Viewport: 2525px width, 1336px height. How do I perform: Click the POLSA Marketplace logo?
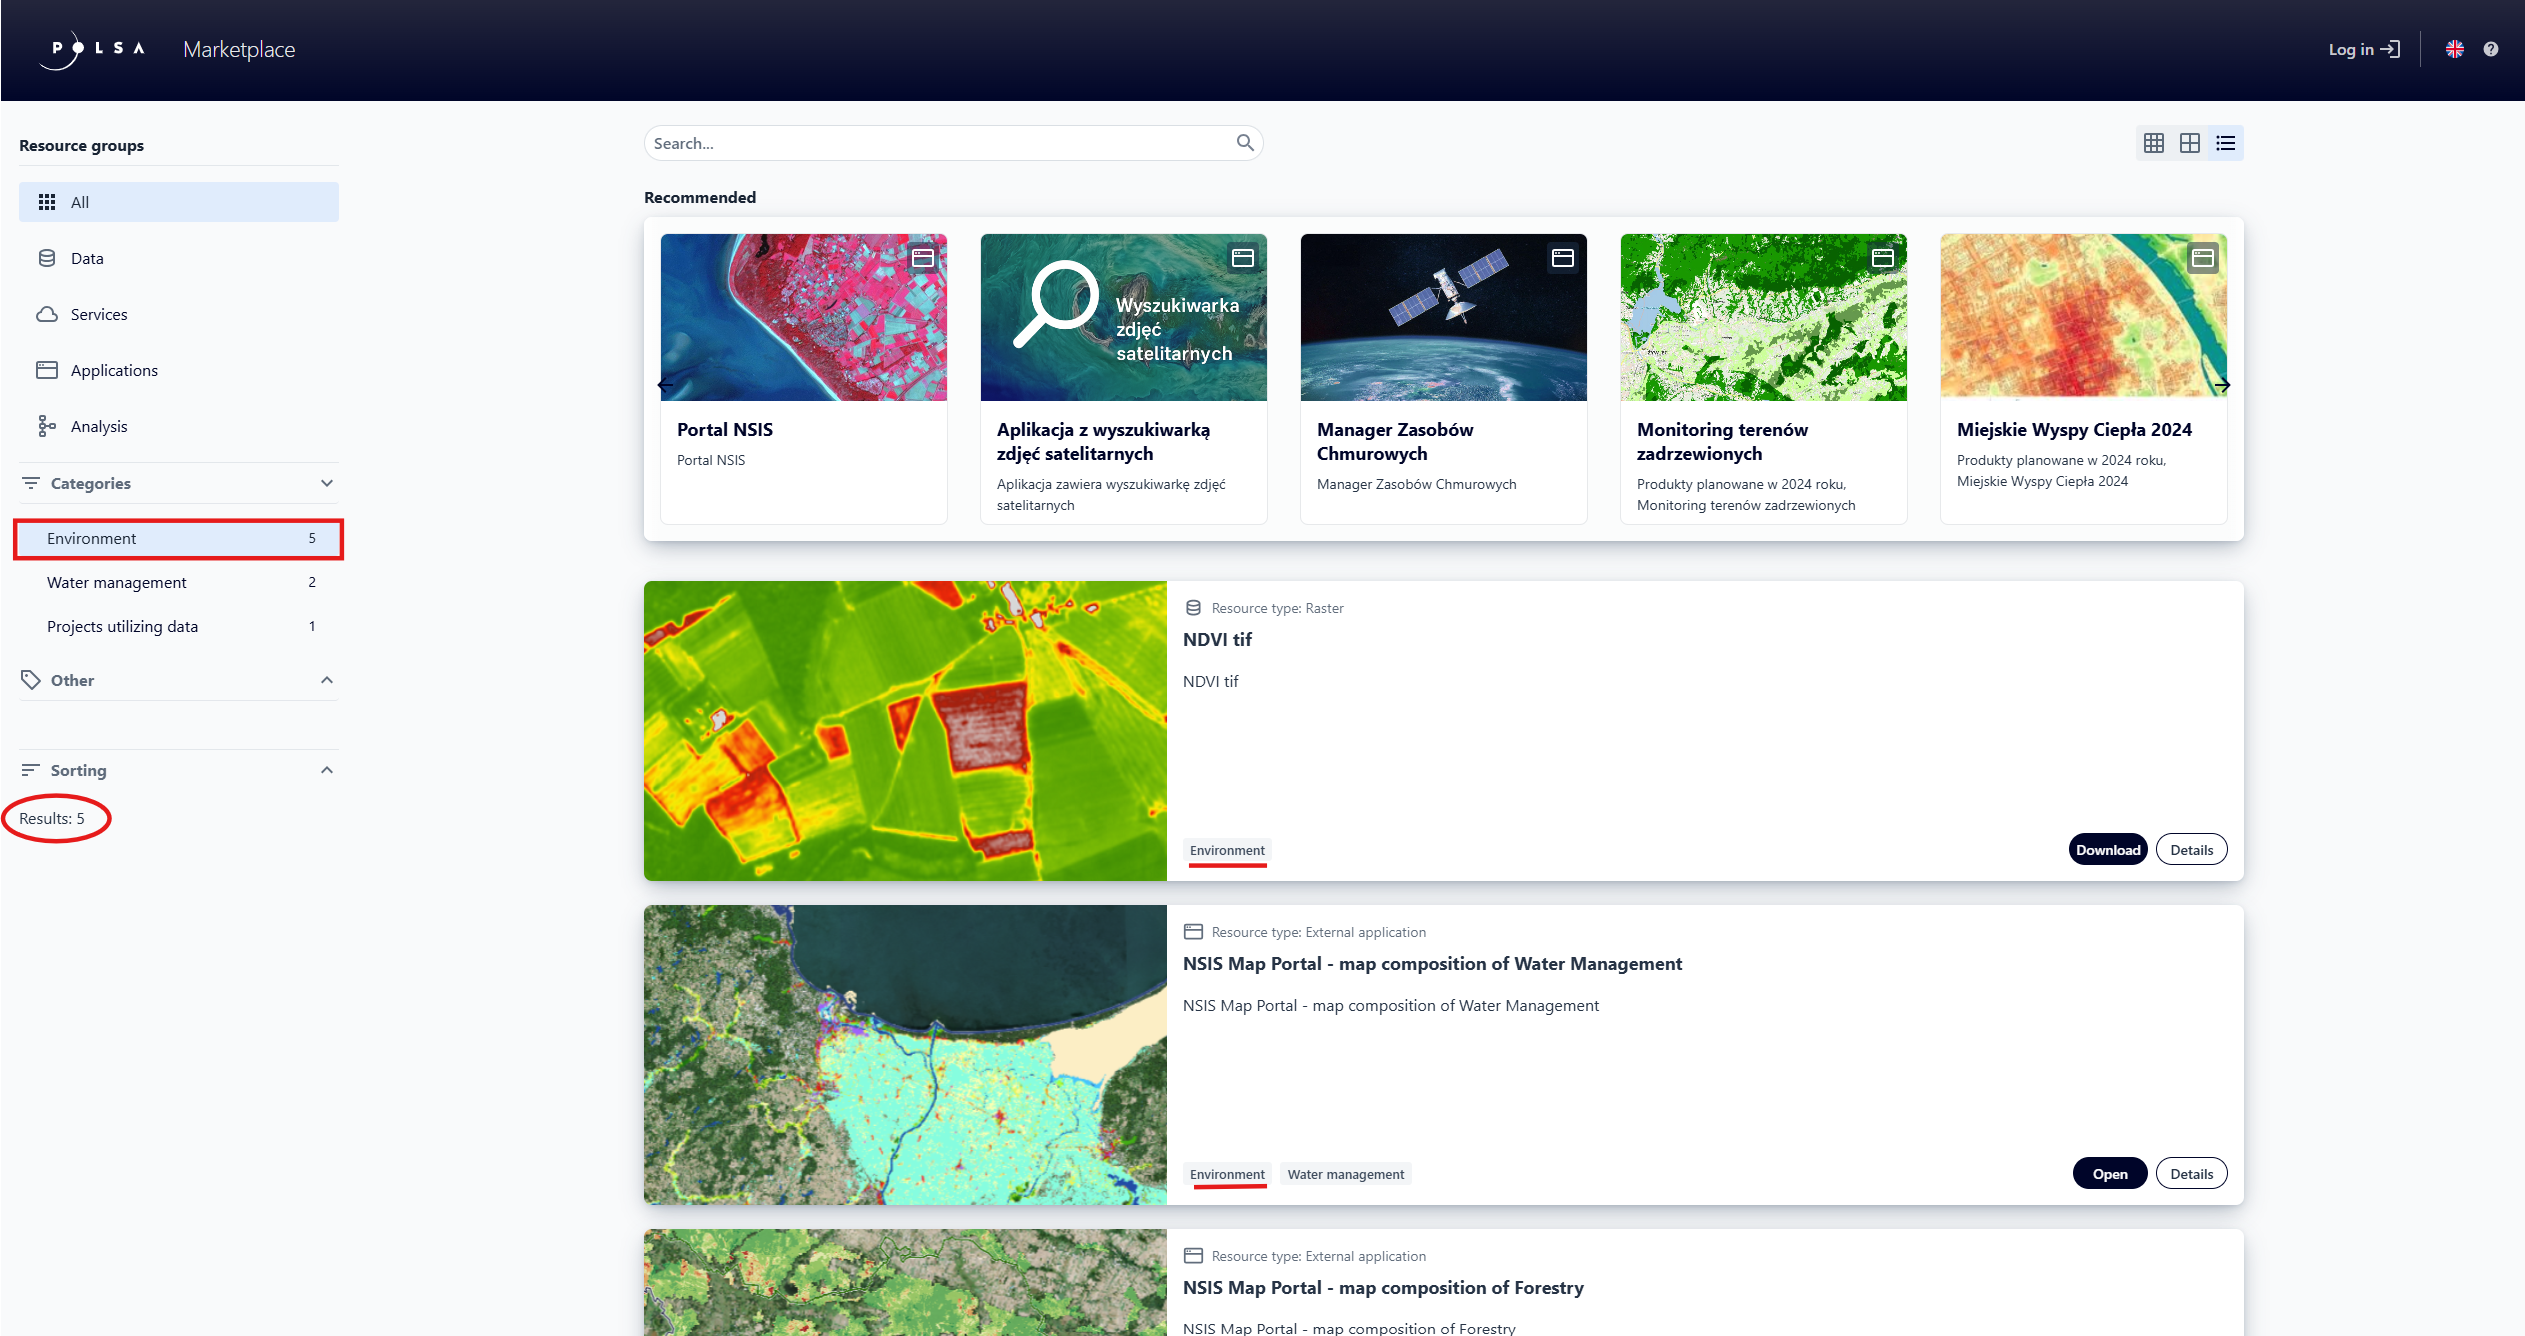91,49
